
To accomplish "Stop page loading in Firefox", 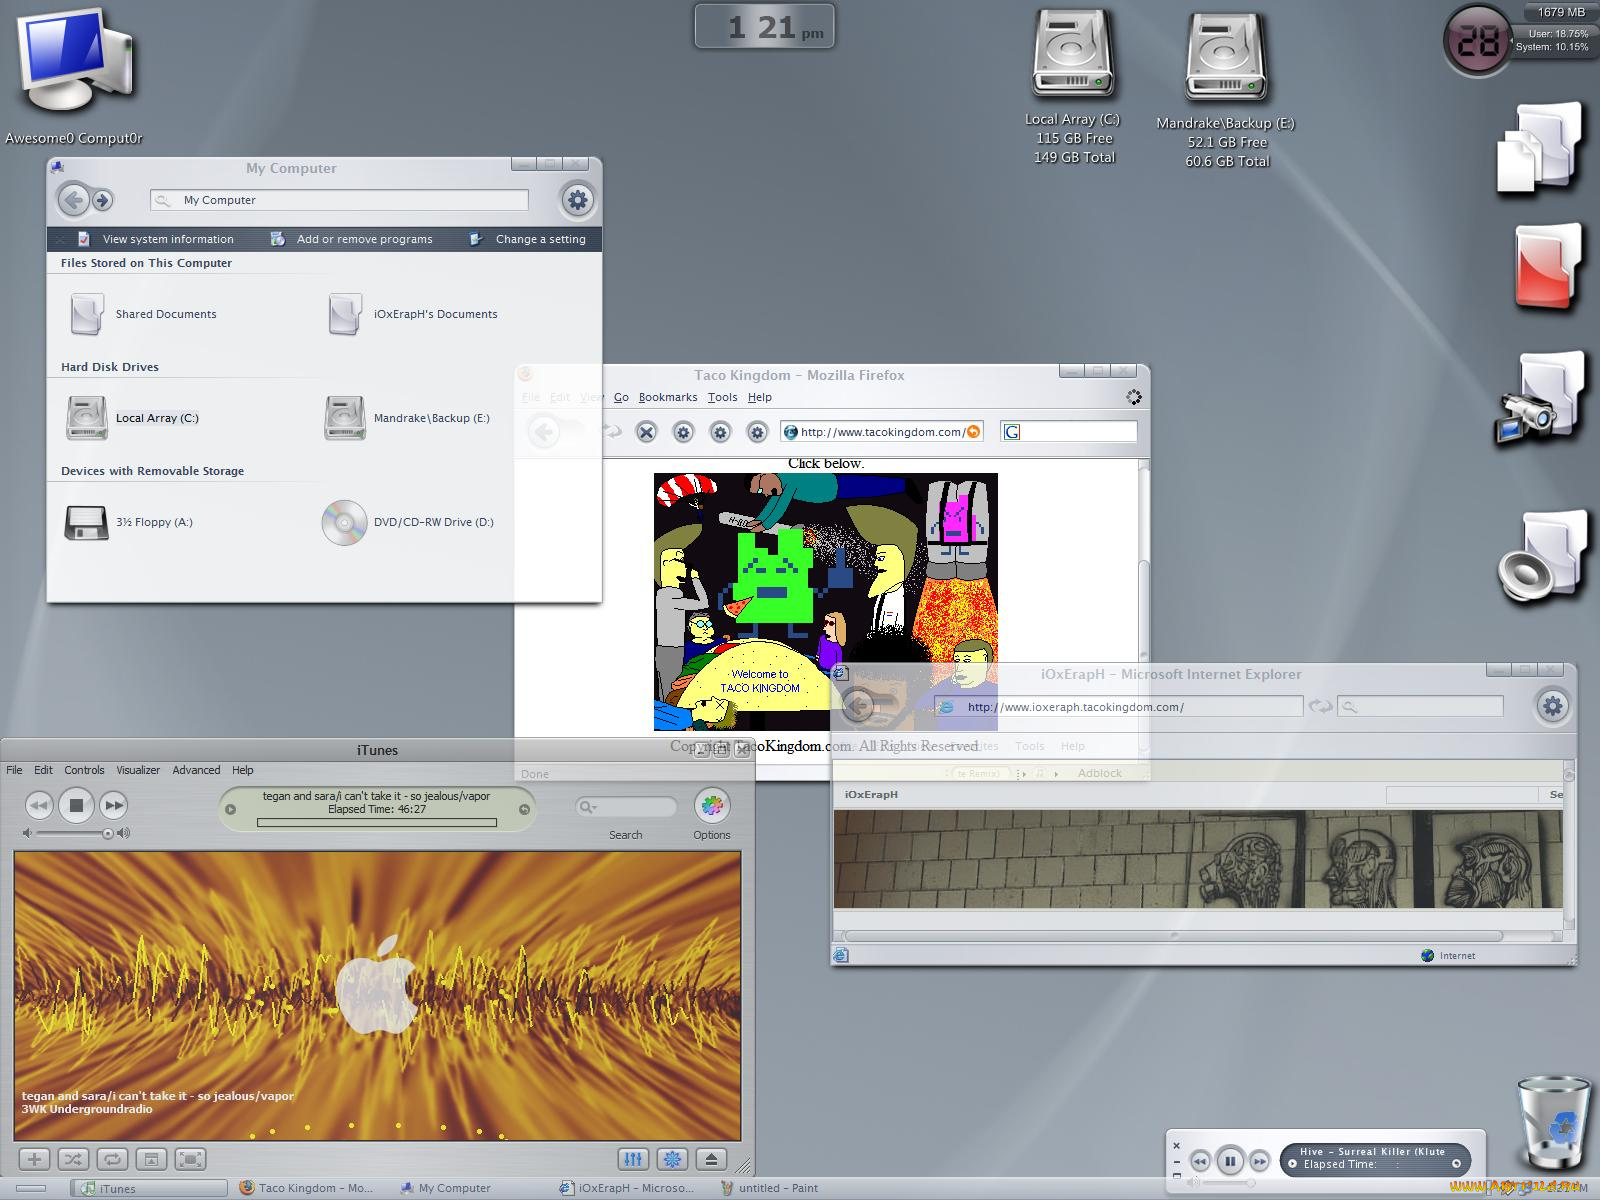I will click(647, 431).
